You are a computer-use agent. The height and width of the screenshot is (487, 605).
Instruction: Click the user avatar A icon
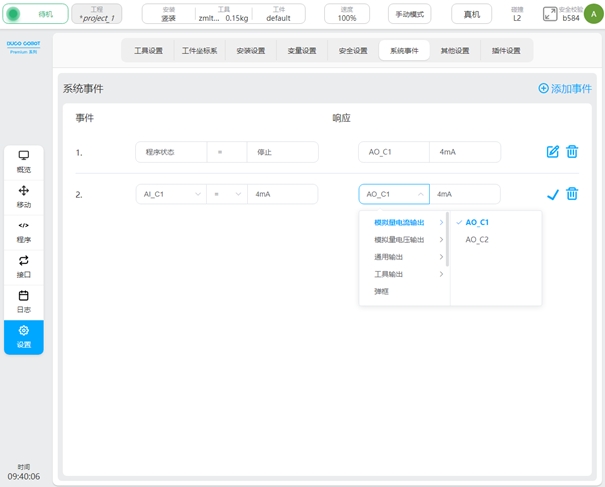(x=594, y=13)
